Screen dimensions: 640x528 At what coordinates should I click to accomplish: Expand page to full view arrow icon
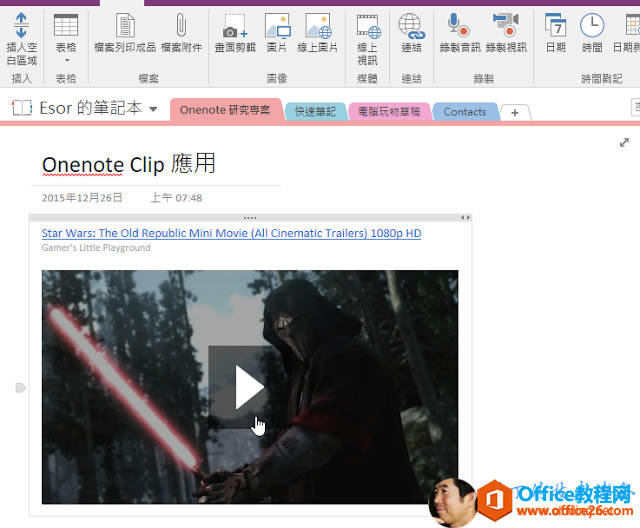click(x=624, y=142)
